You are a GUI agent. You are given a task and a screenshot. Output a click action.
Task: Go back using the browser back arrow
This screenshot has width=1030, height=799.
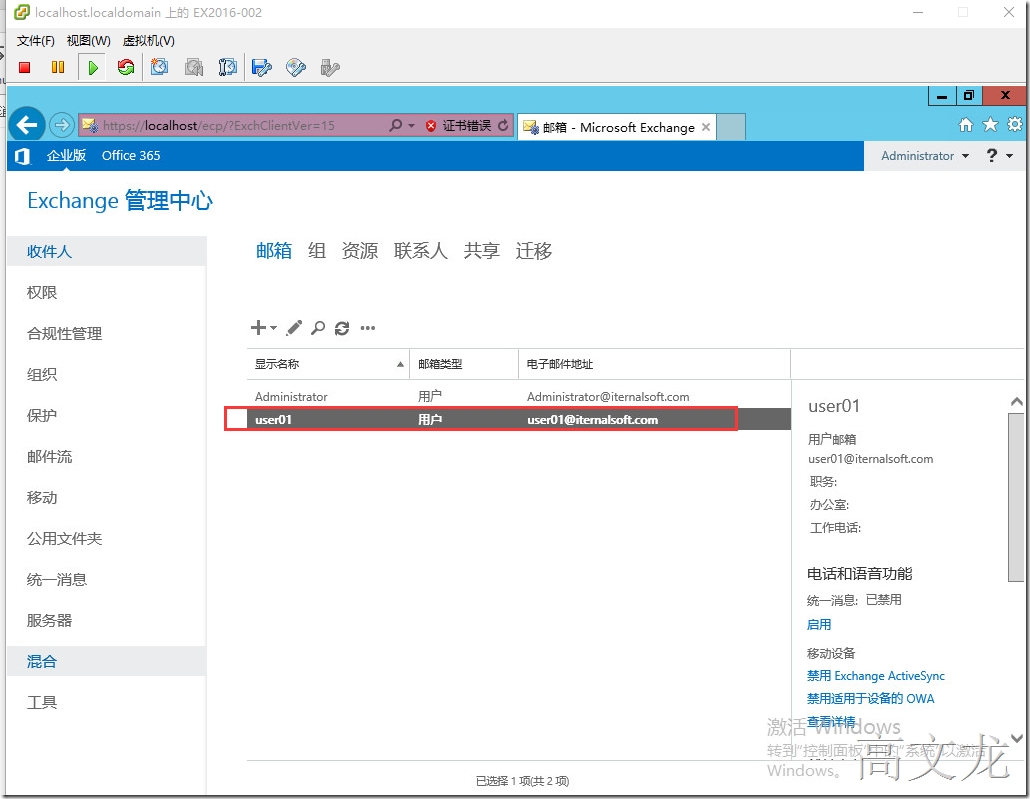pyautogui.click(x=27, y=124)
